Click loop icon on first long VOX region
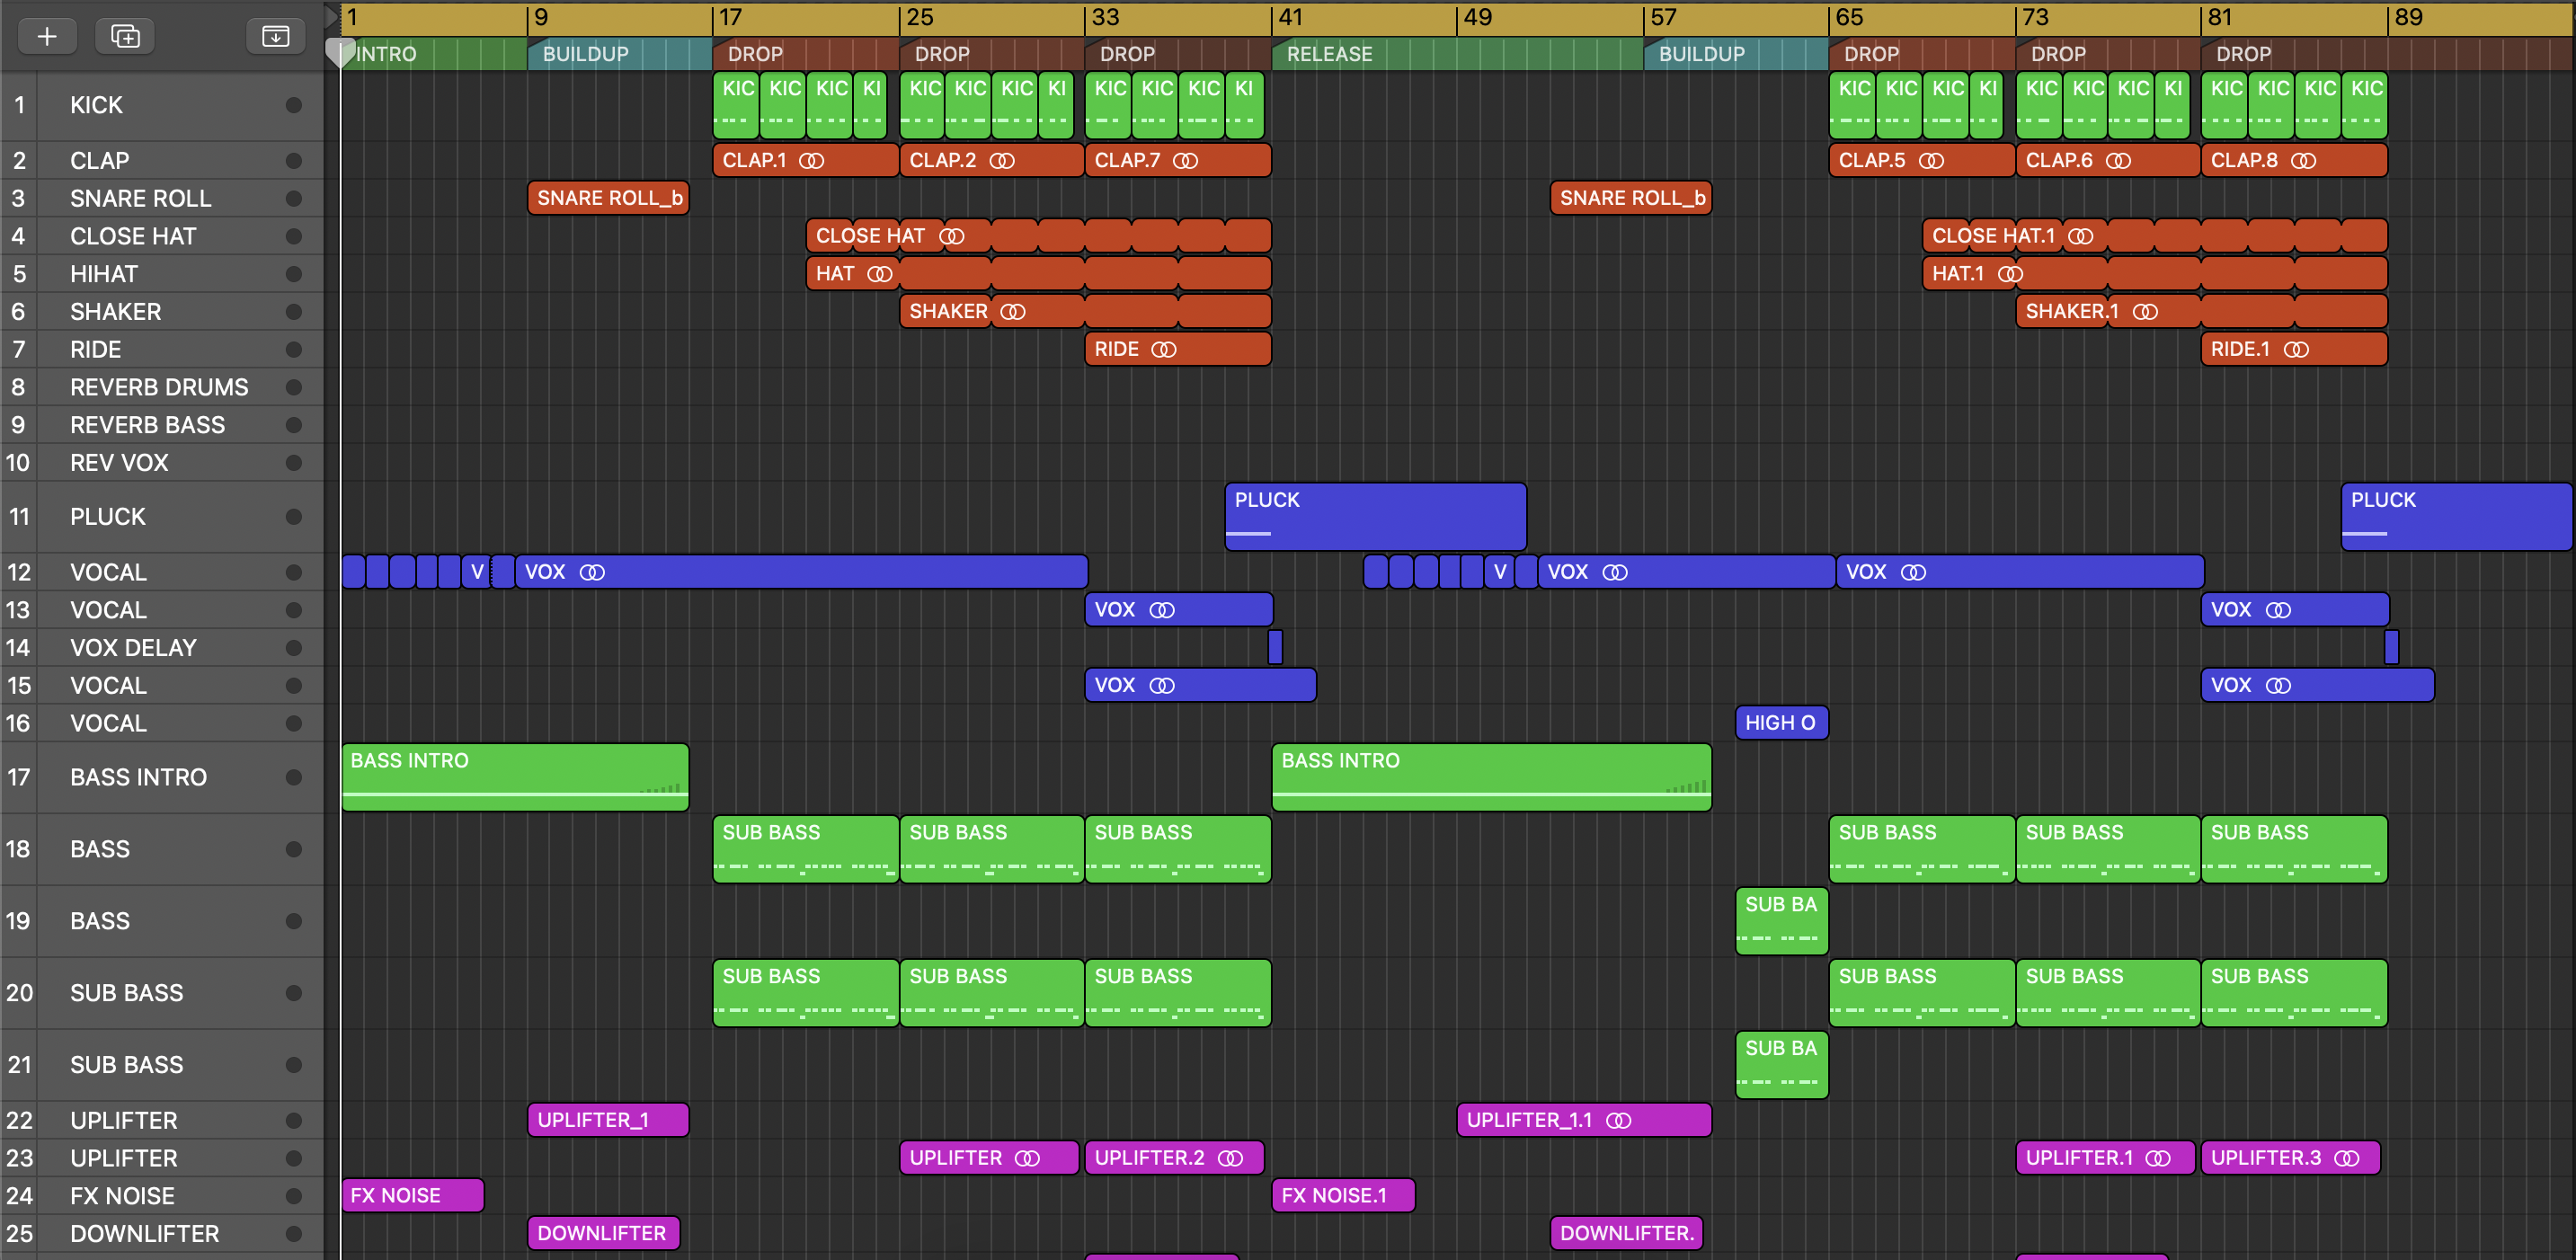This screenshot has width=2576, height=1260. pyautogui.click(x=592, y=572)
